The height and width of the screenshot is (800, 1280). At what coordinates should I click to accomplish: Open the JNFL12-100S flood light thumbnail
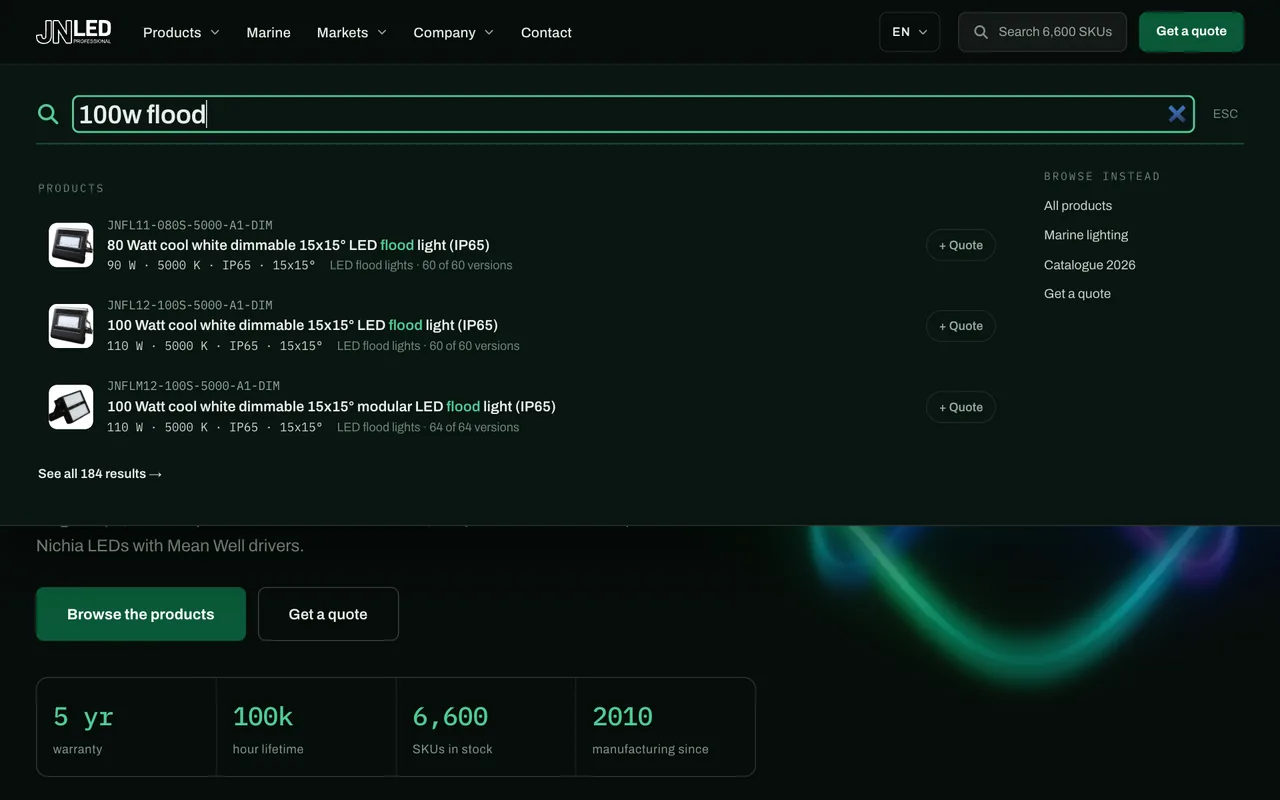71,326
